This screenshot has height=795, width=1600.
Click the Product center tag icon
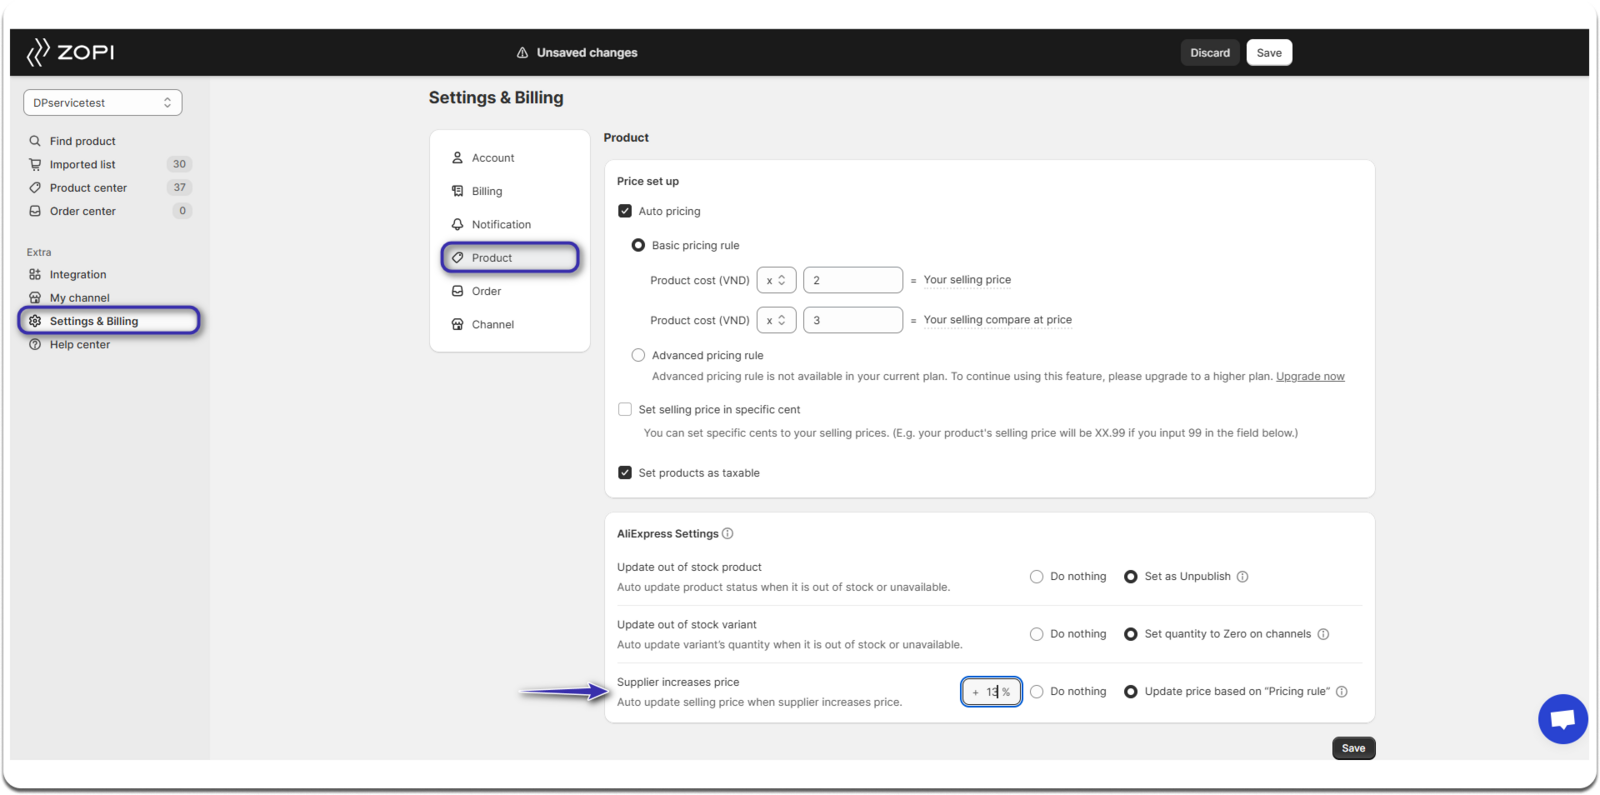[x=35, y=188]
